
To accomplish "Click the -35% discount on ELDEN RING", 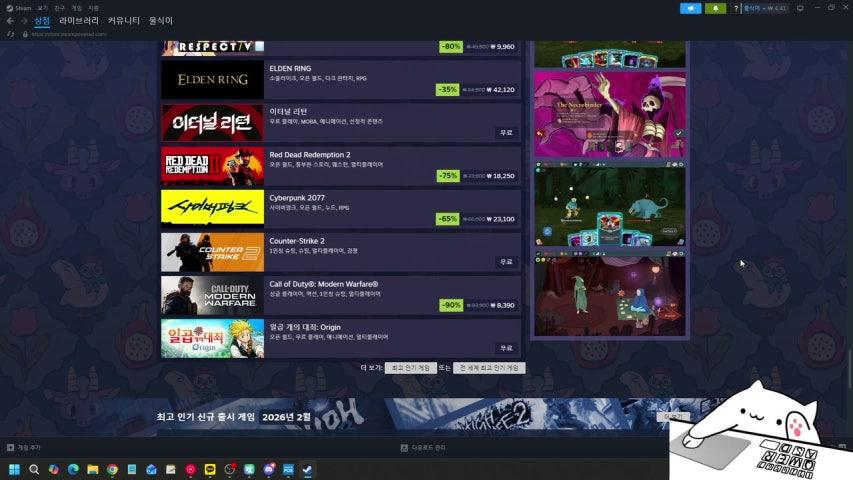I will pos(447,89).
